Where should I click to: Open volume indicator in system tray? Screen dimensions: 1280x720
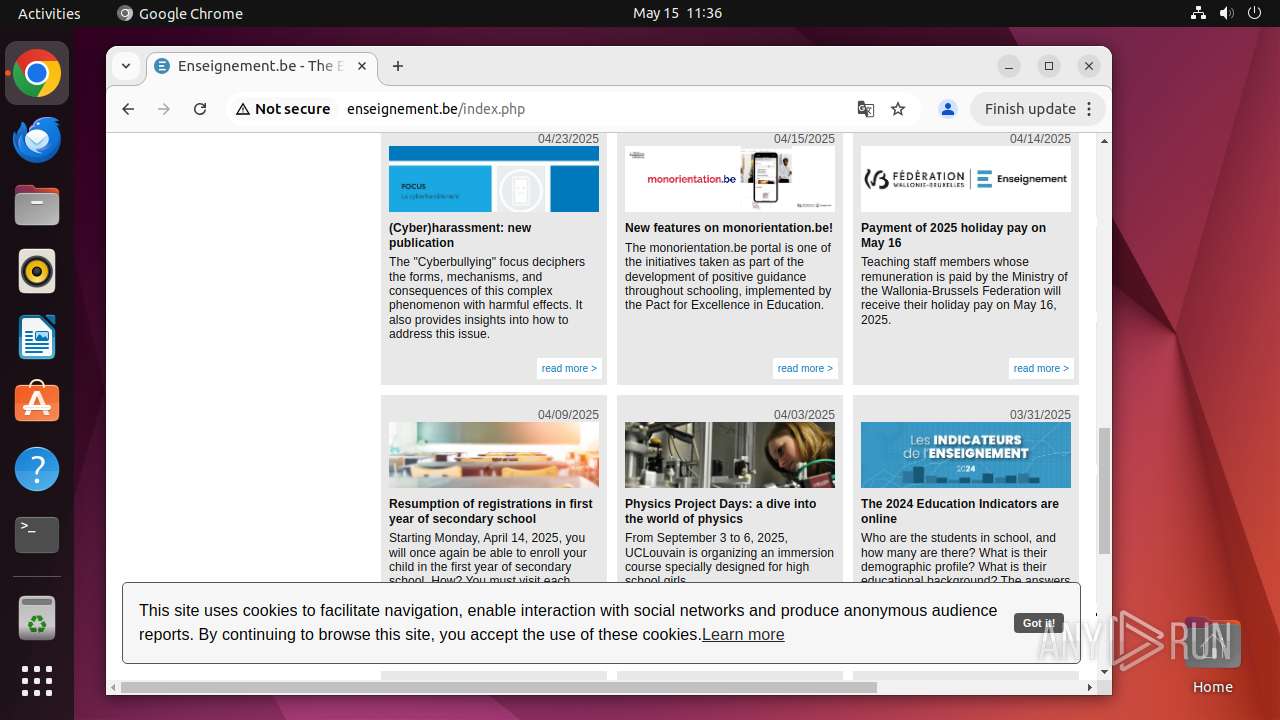[1227, 13]
